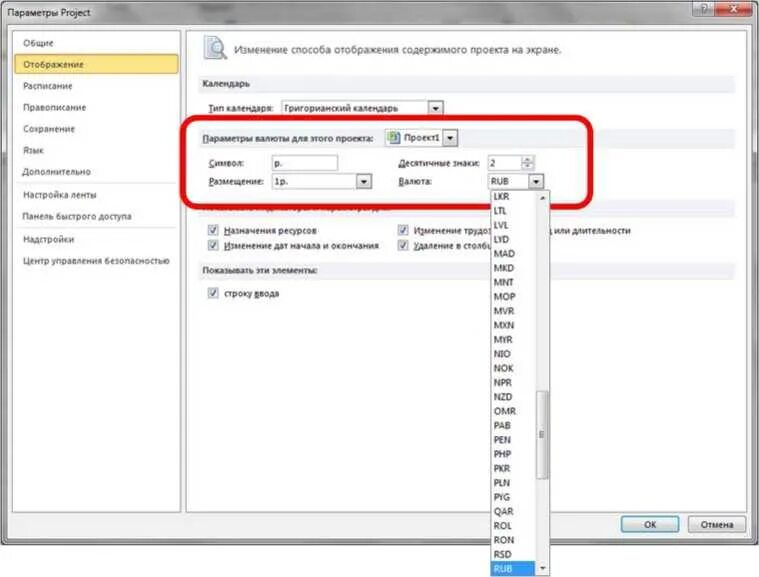Image resolution: width=759 pixels, height=577 pixels.
Task: Select NIO in currency list
Action: (513, 354)
